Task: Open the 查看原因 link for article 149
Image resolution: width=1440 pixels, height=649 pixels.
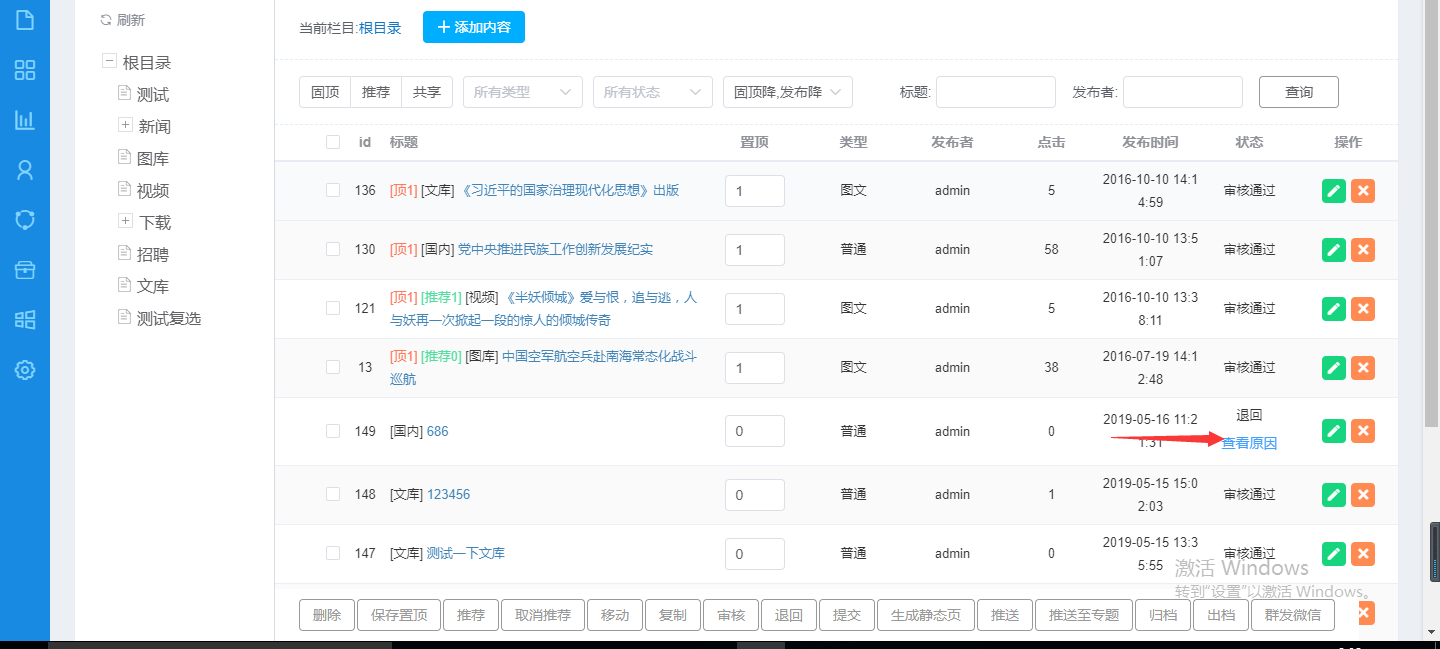Action: coord(1249,443)
